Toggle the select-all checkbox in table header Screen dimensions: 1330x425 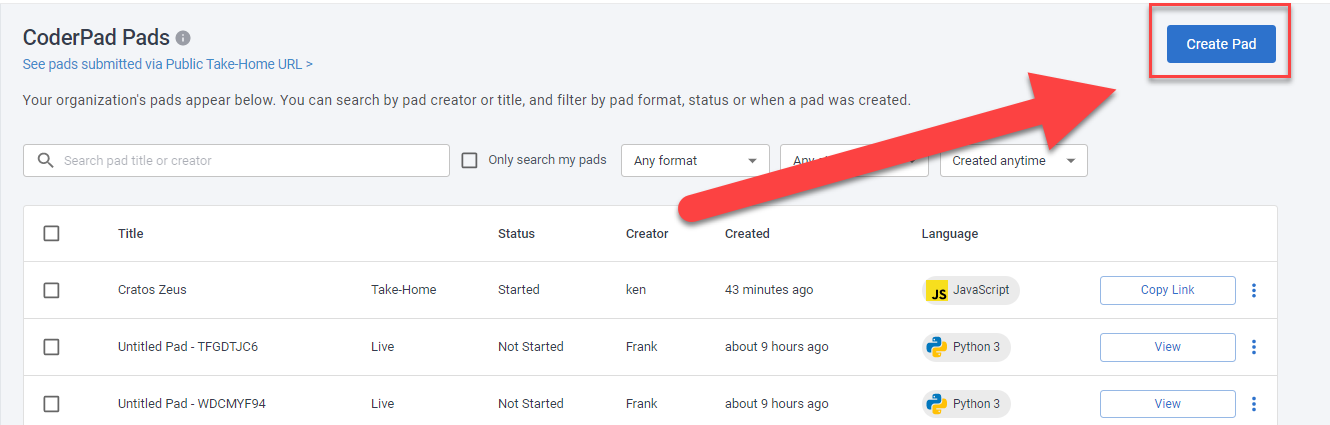[x=52, y=233]
